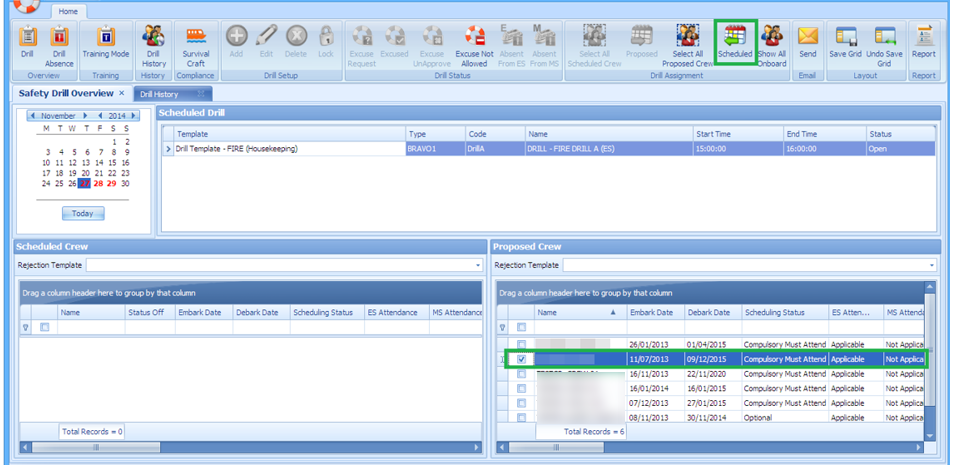Click Show All Onboard icon

772,46
